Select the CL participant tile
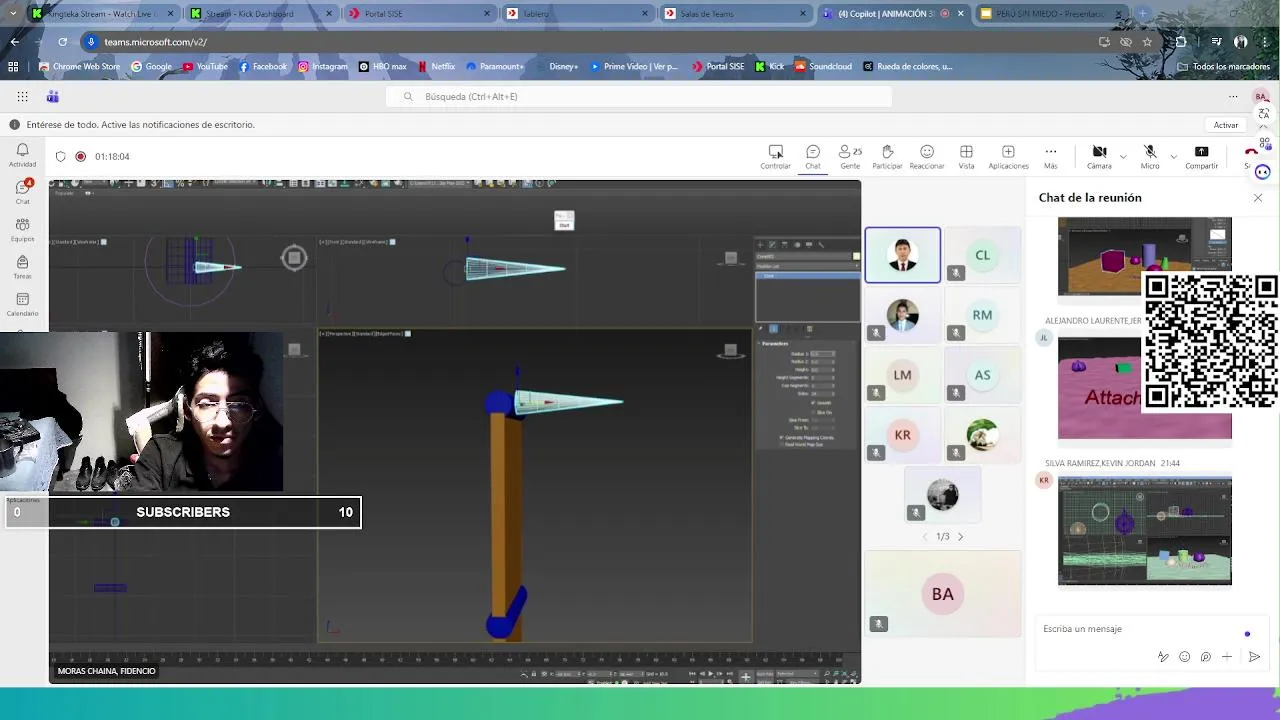Image resolution: width=1280 pixels, height=720 pixels. [982, 255]
